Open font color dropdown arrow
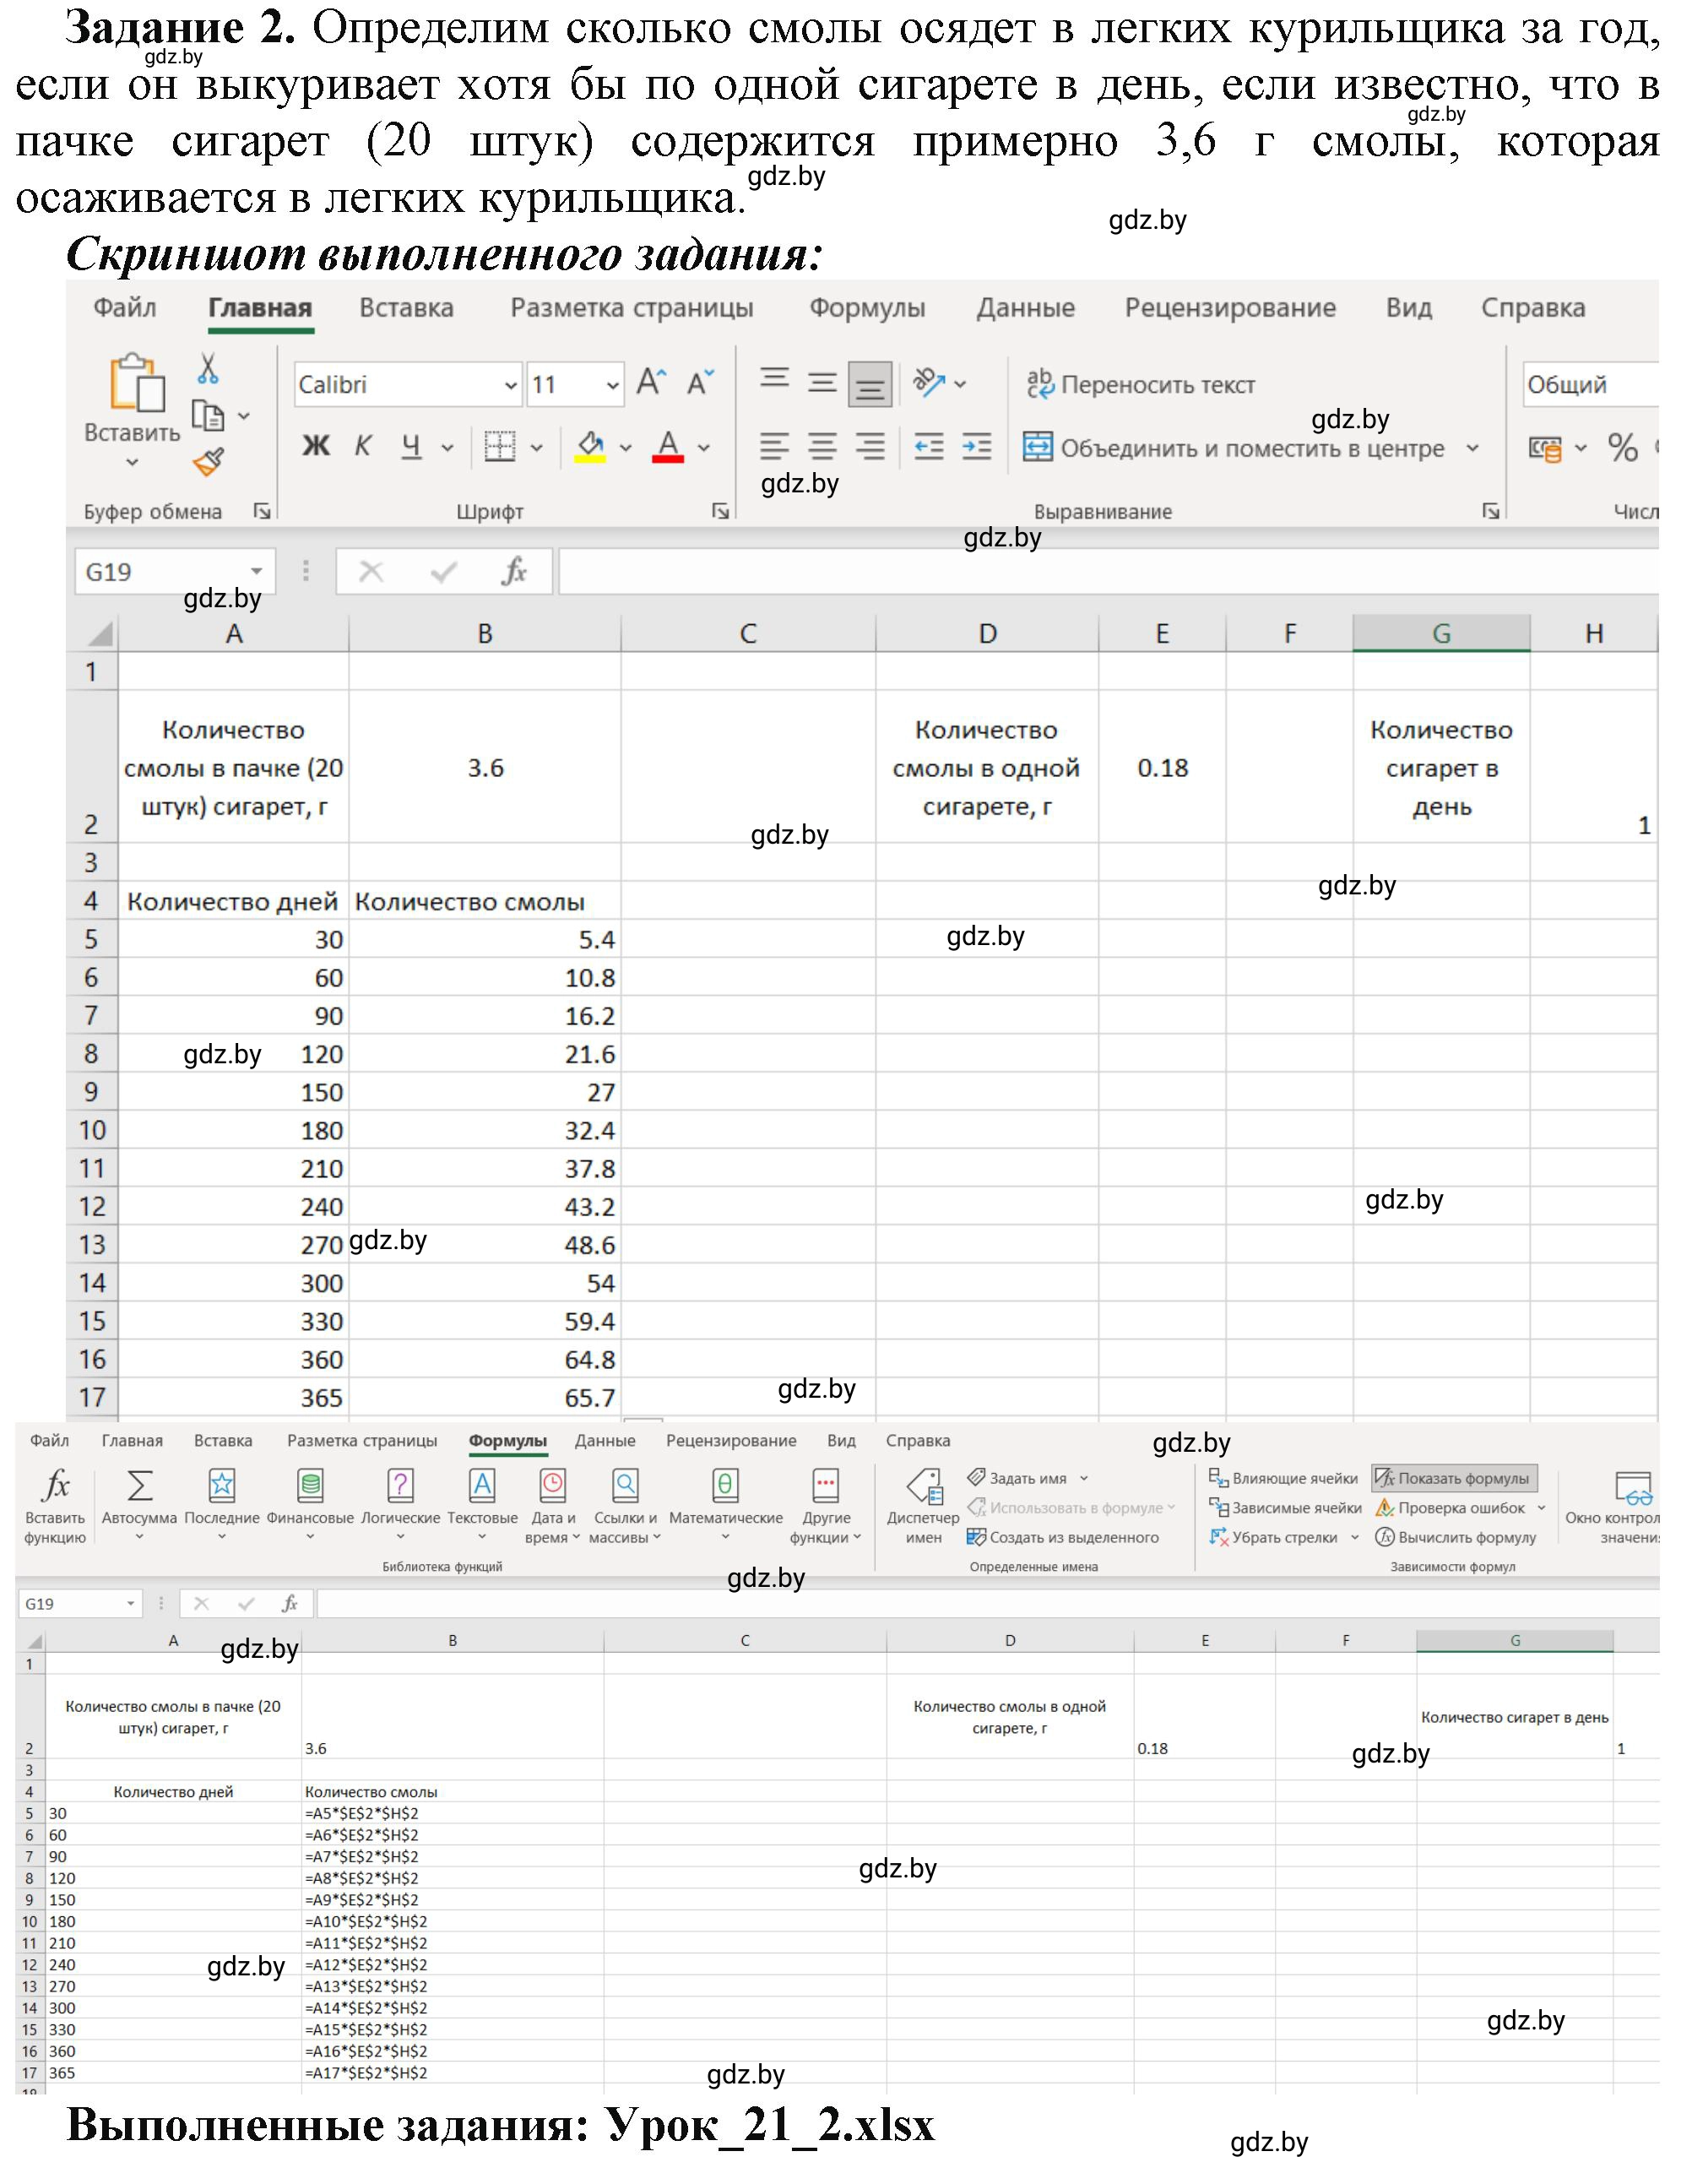Viewport: 1692px width, 2184px height. pos(704,448)
